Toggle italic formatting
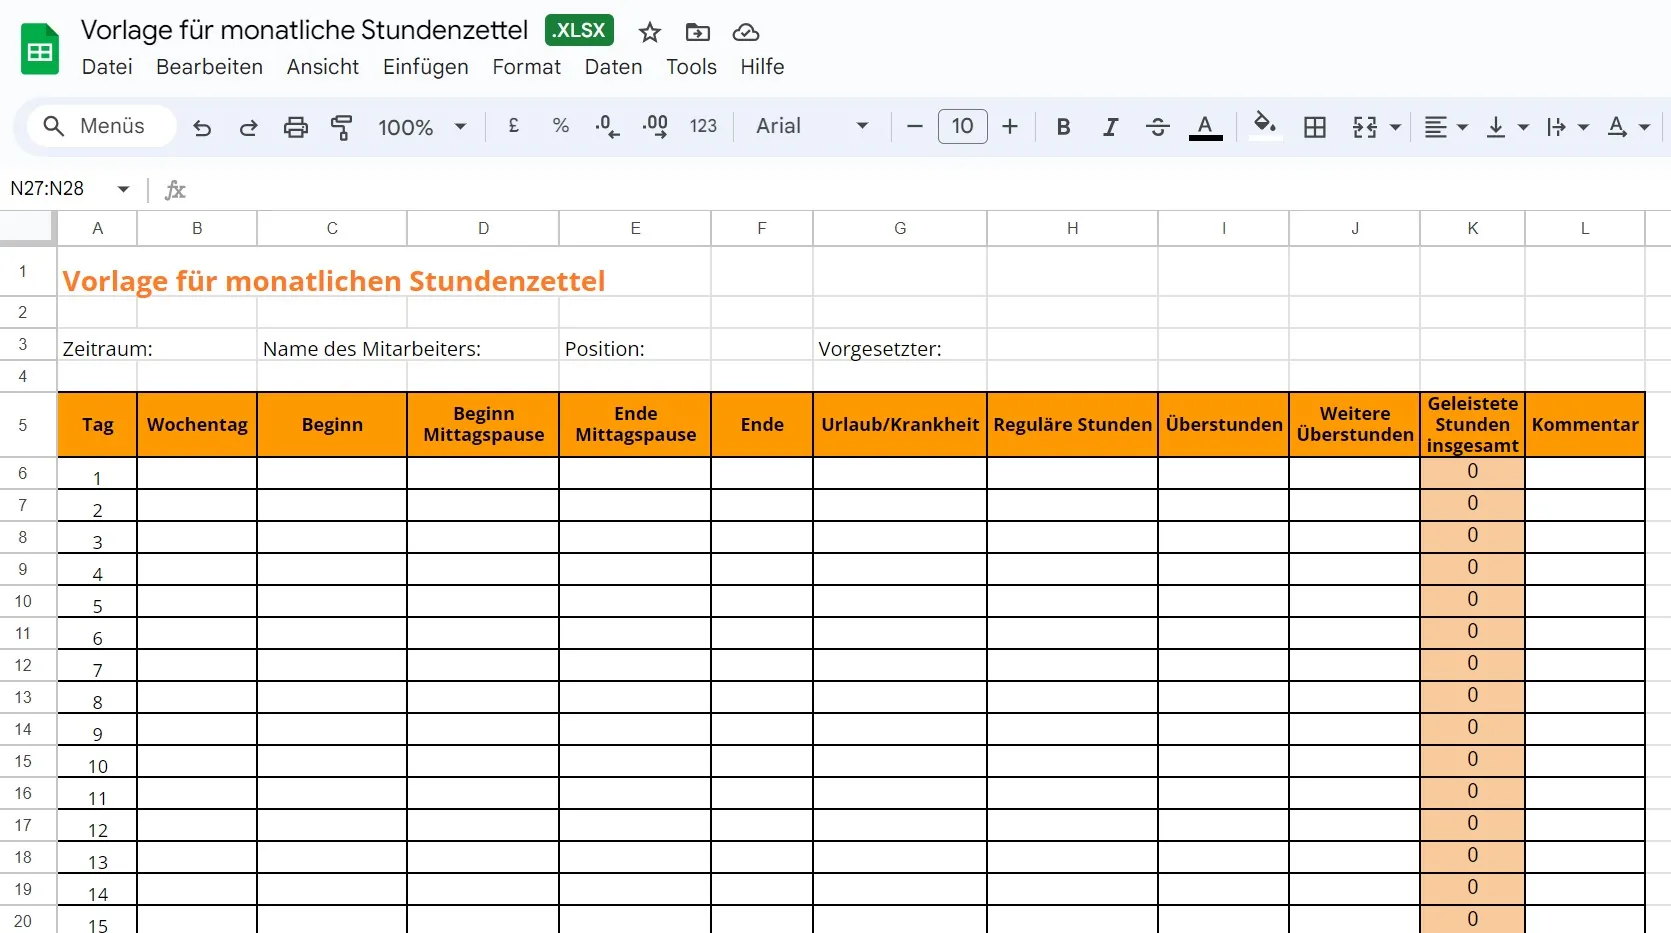The image size is (1671, 933). coord(1110,127)
